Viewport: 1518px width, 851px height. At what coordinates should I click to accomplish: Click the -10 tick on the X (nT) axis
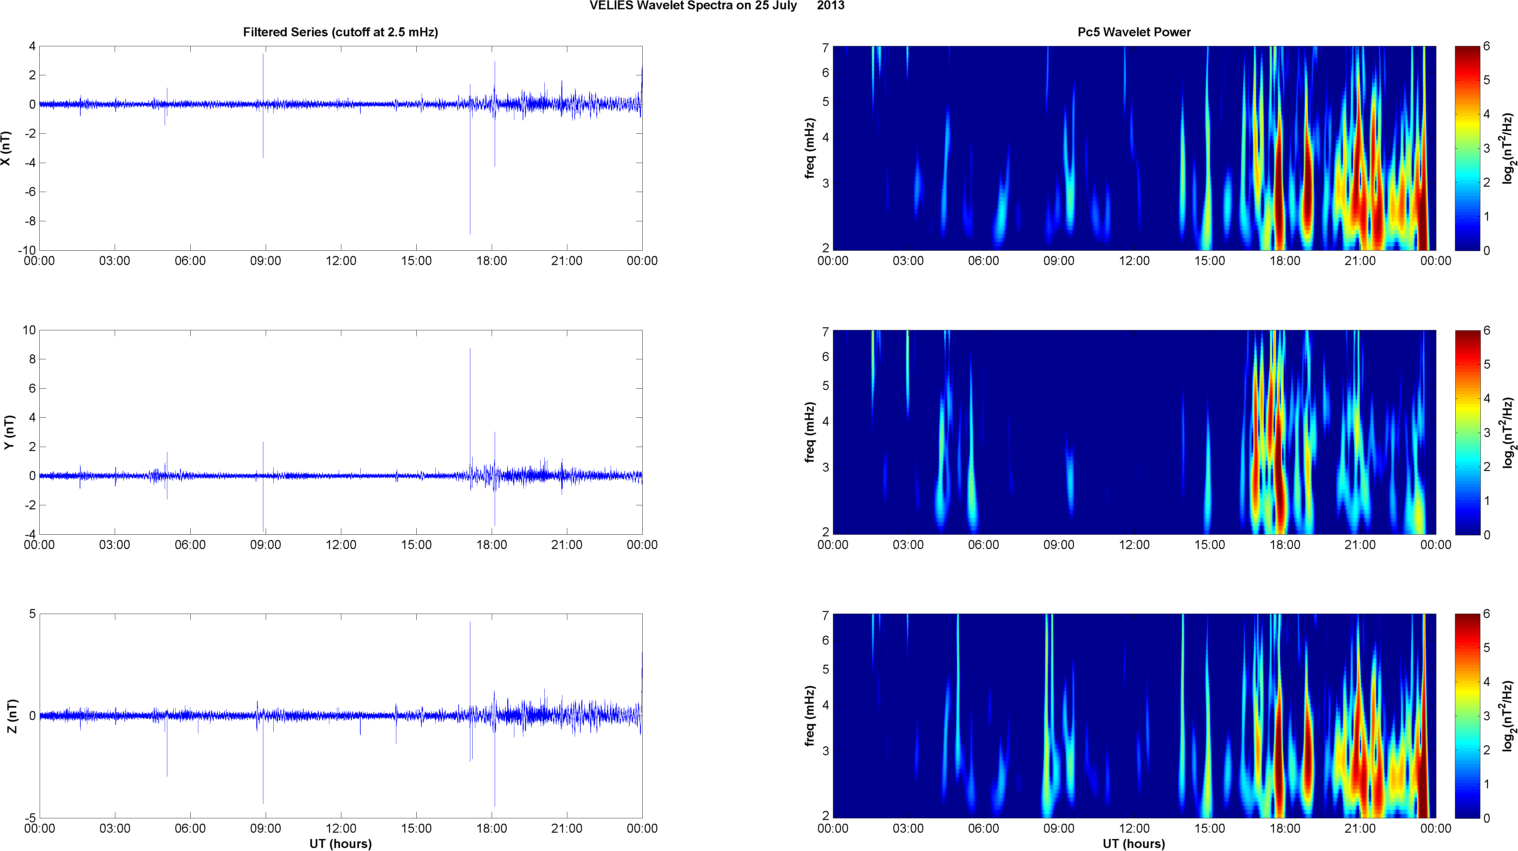click(27, 251)
